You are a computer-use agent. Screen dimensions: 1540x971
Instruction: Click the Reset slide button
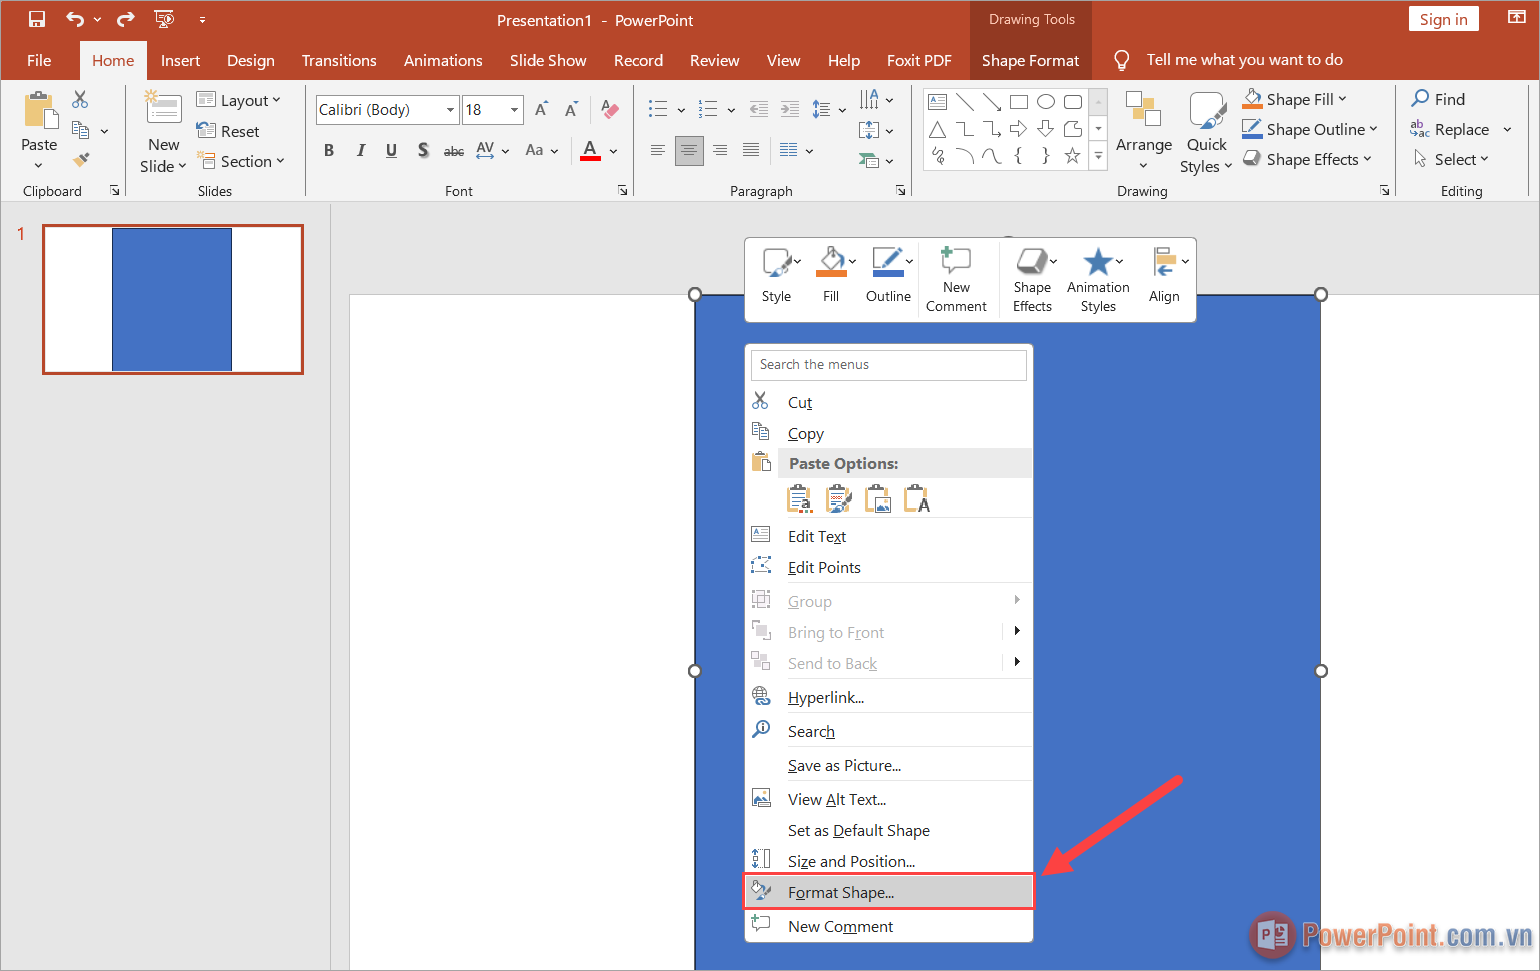[229, 131]
